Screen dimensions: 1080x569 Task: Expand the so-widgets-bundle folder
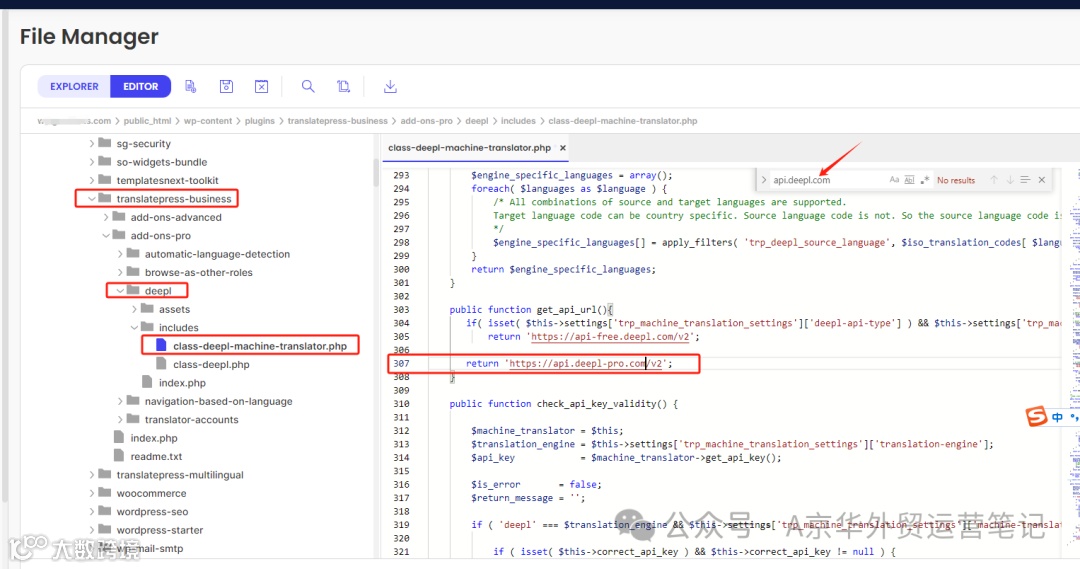pos(92,162)
